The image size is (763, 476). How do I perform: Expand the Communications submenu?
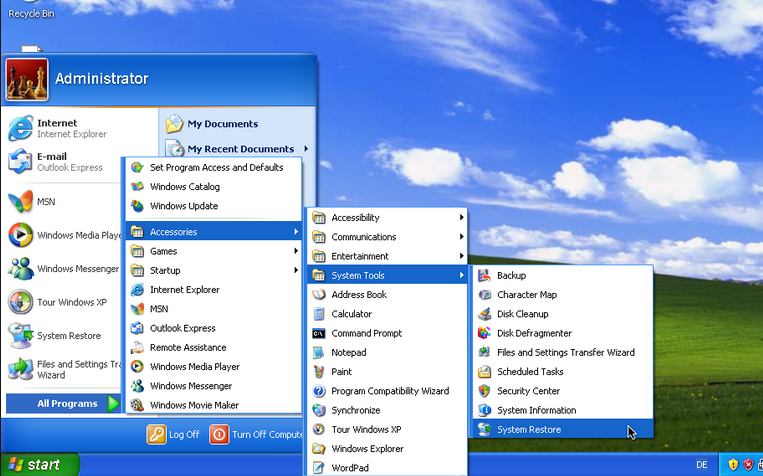coord(387,237)
